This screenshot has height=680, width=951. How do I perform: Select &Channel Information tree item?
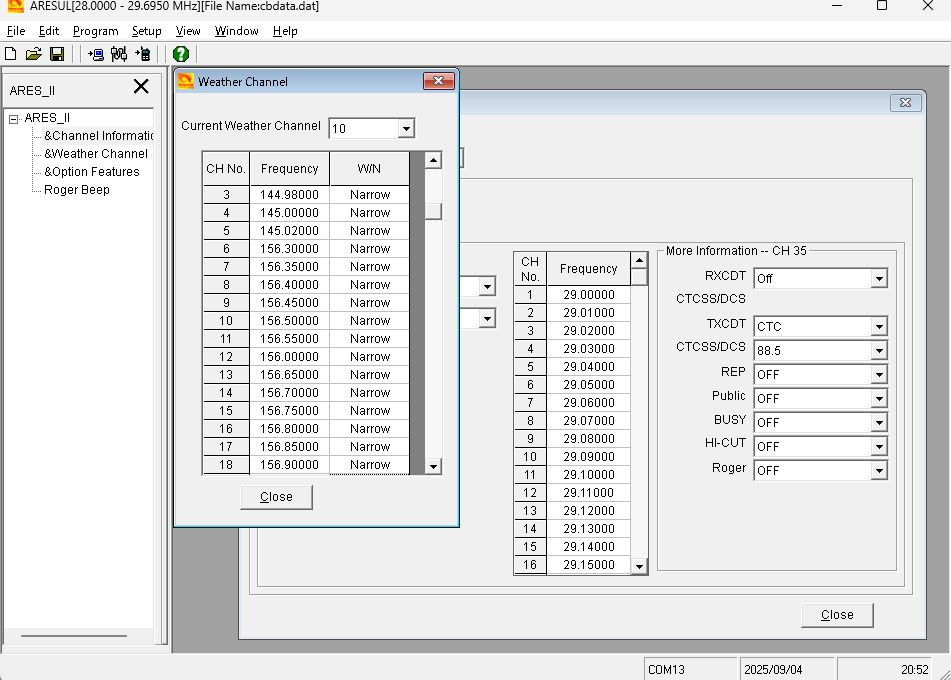[98, 136]
